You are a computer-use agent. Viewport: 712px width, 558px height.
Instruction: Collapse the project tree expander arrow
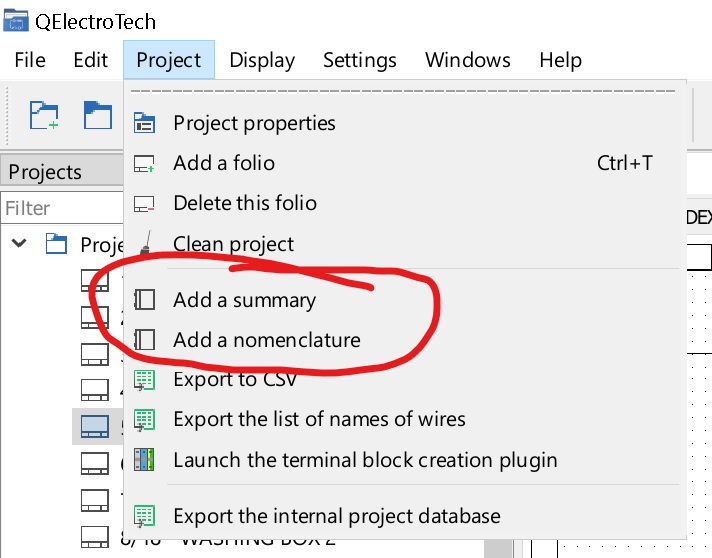(19, 244)
